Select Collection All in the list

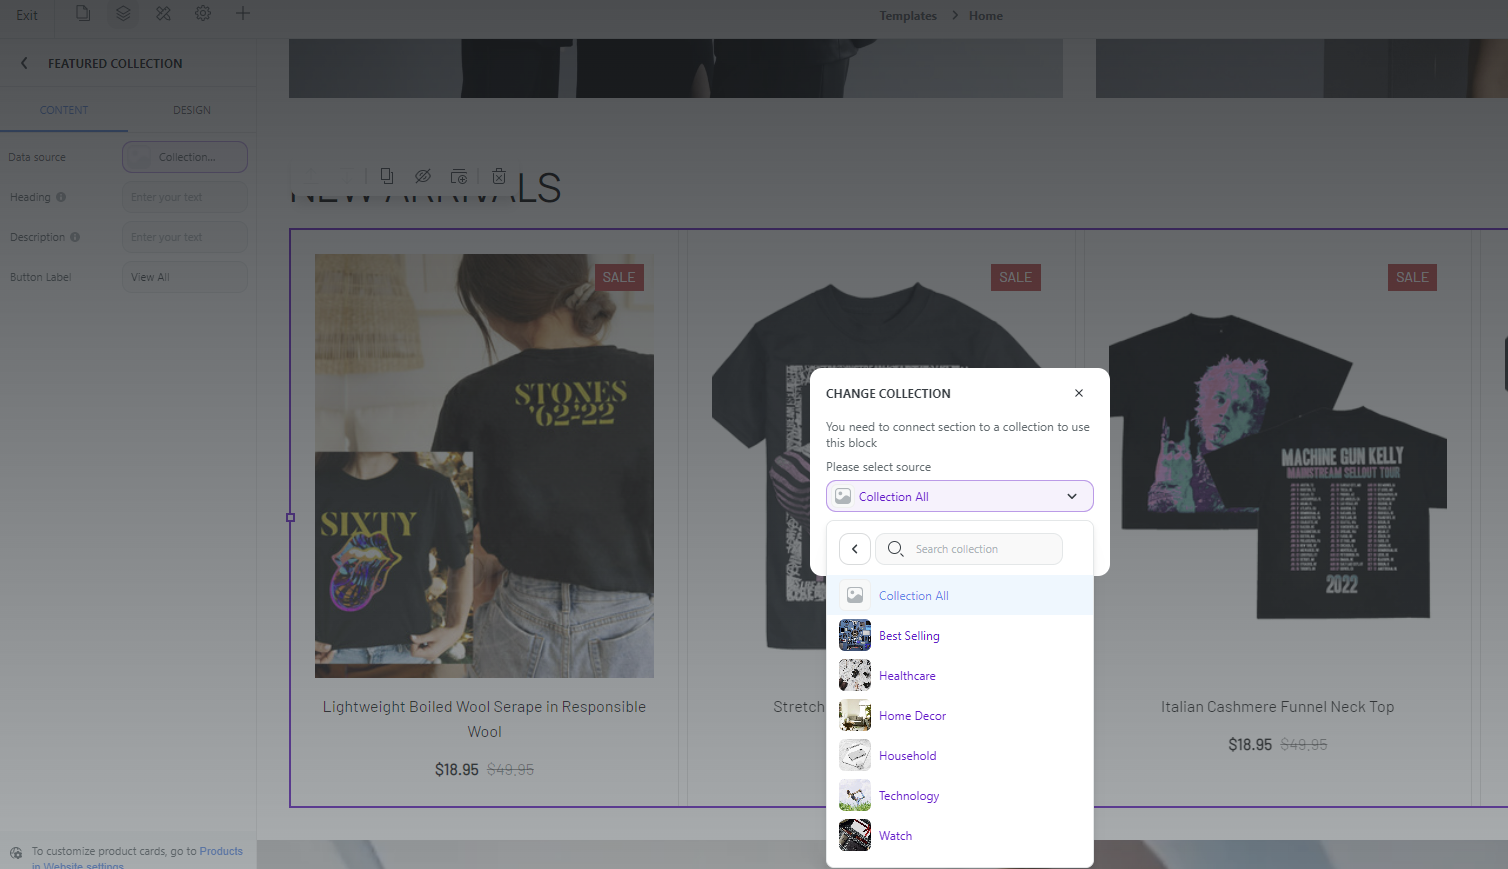click(x=960, y=595)
